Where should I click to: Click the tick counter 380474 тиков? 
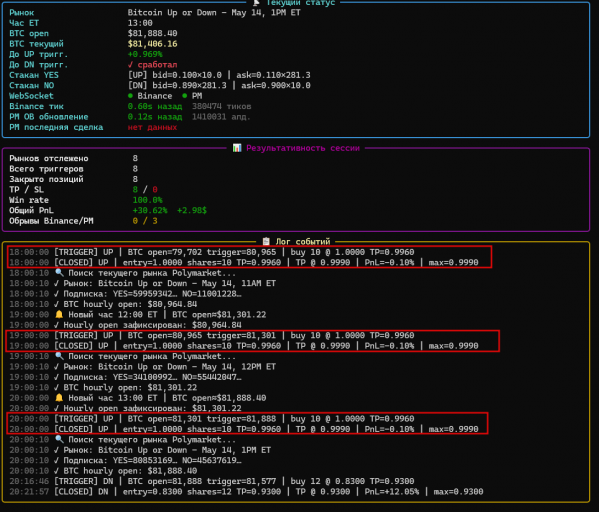(x=221, y=106)
